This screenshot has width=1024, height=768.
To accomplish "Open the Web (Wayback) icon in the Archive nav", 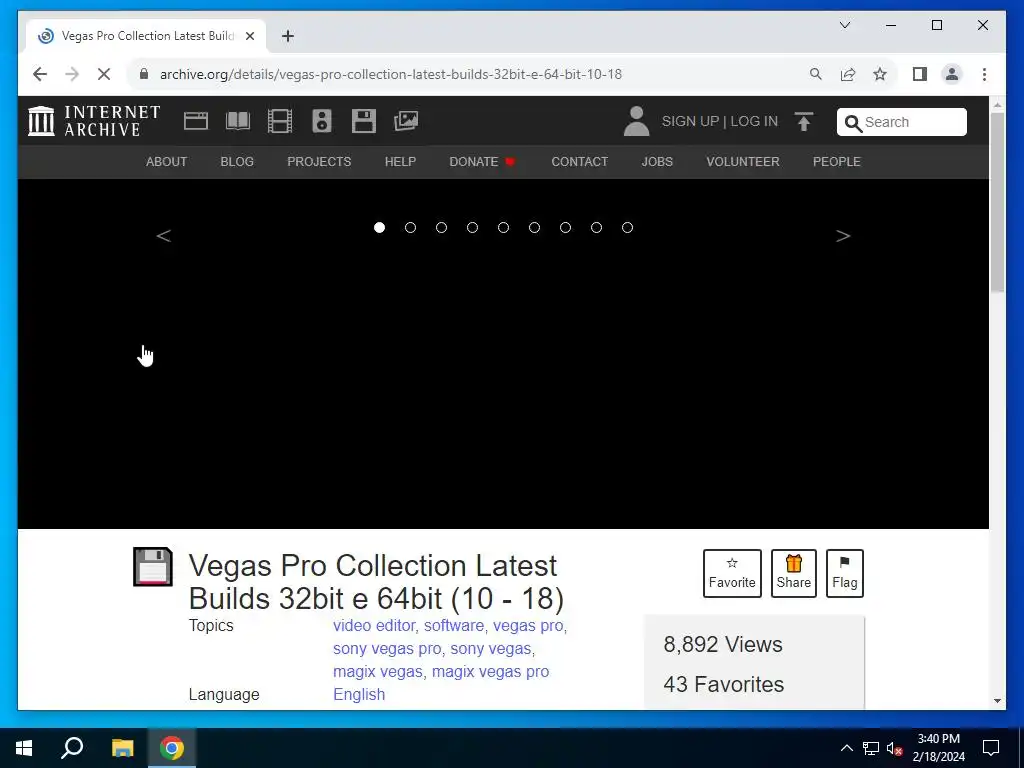I will pyautogui.click(x=196, y=121).
